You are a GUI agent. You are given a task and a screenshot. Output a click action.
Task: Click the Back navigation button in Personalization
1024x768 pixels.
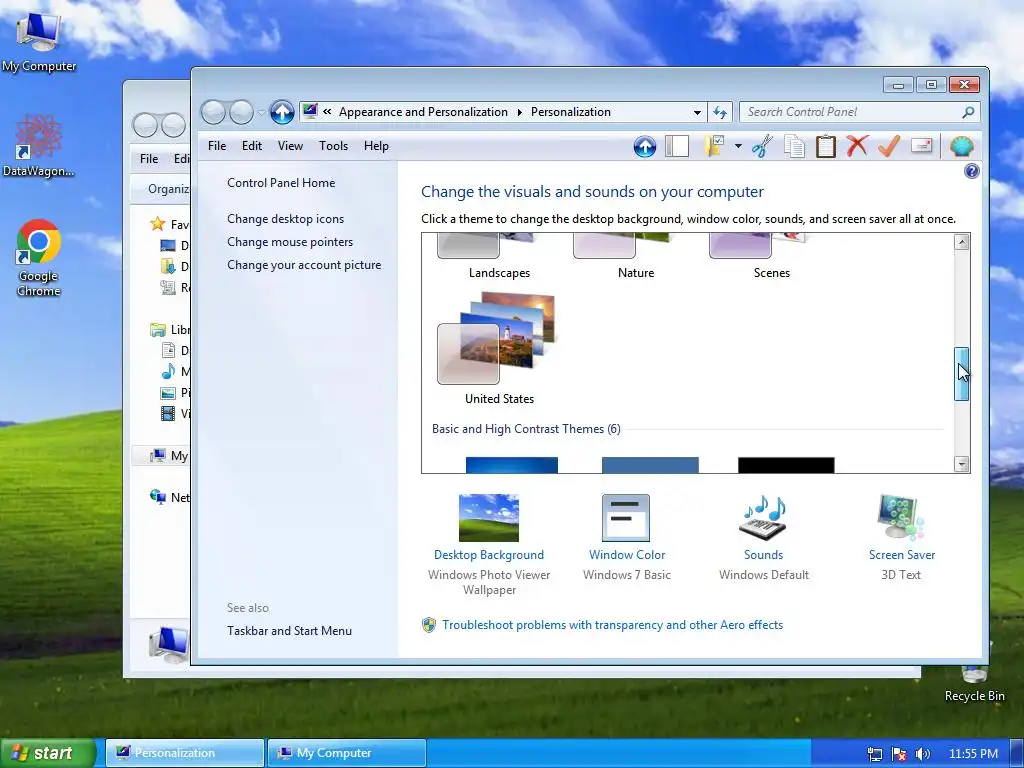pos(213,112)
